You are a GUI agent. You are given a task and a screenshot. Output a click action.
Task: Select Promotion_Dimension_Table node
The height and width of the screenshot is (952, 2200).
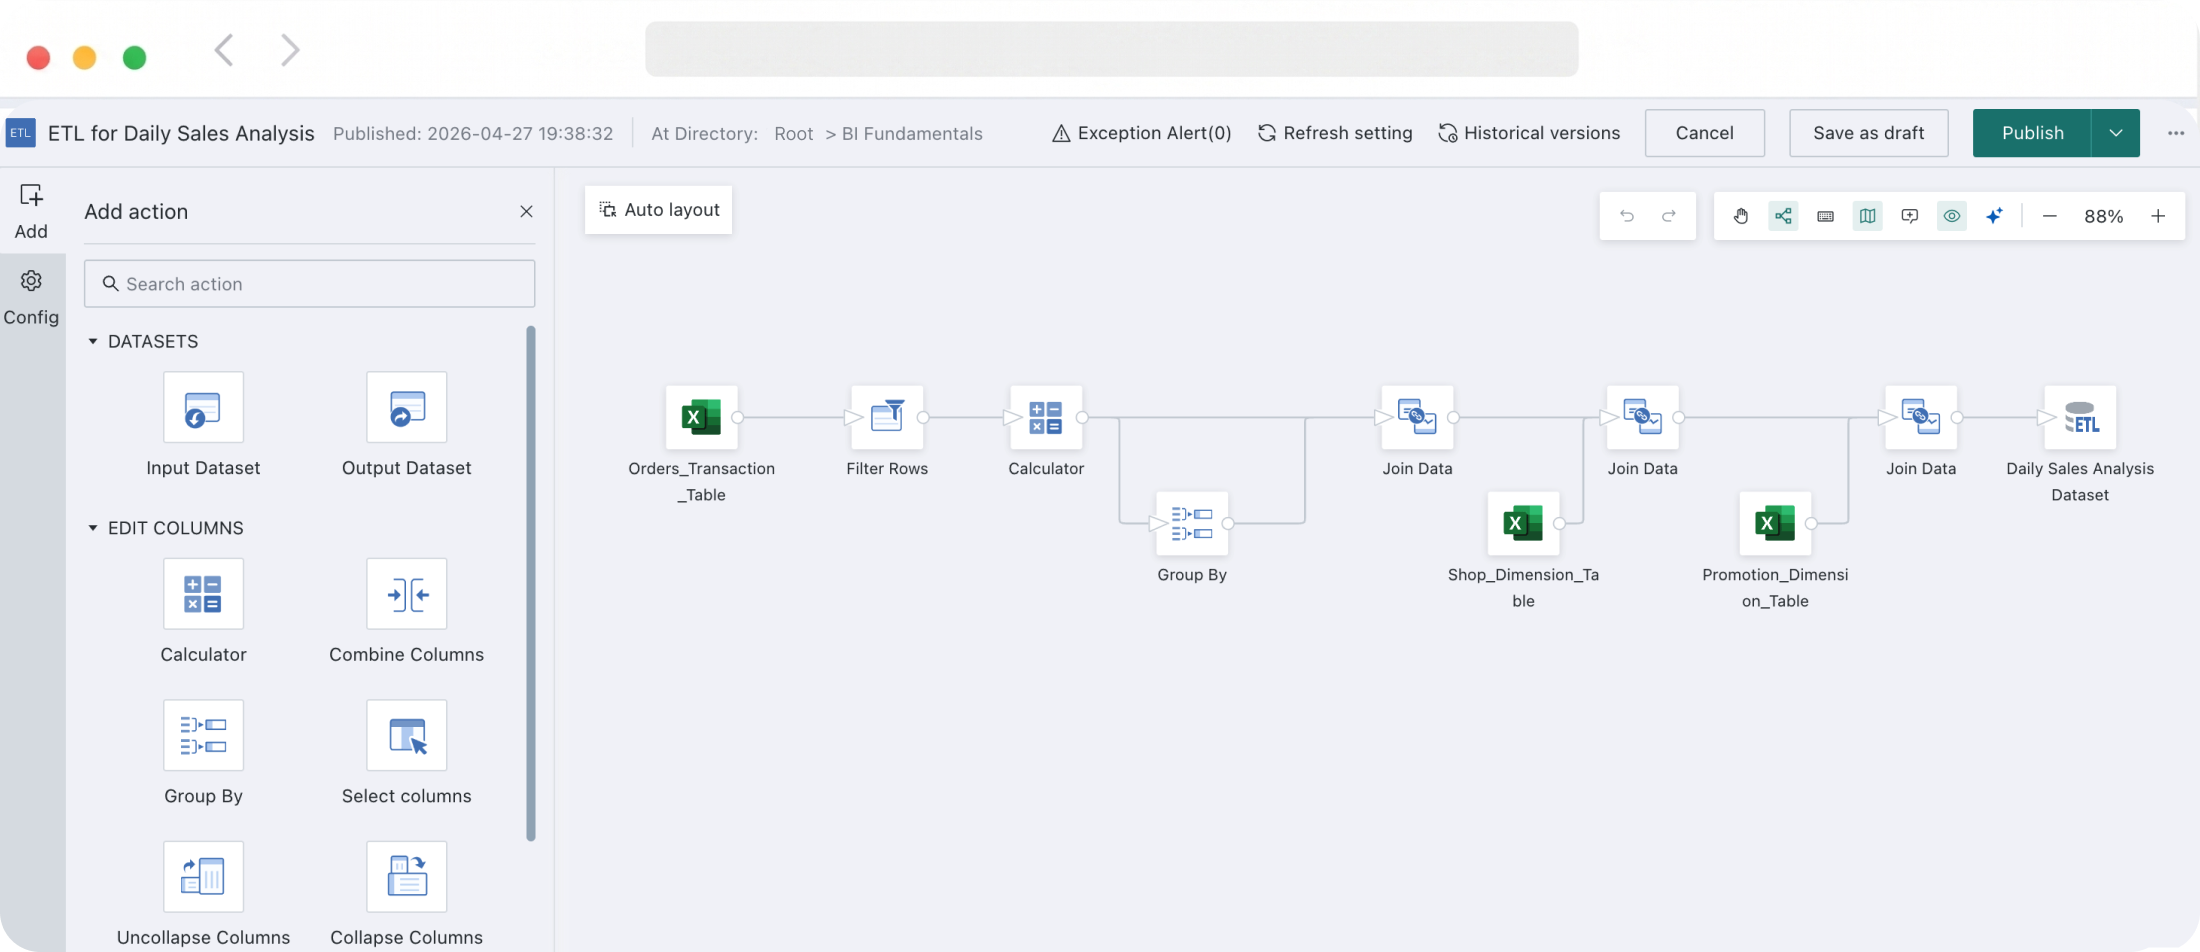click(1775, 523)
